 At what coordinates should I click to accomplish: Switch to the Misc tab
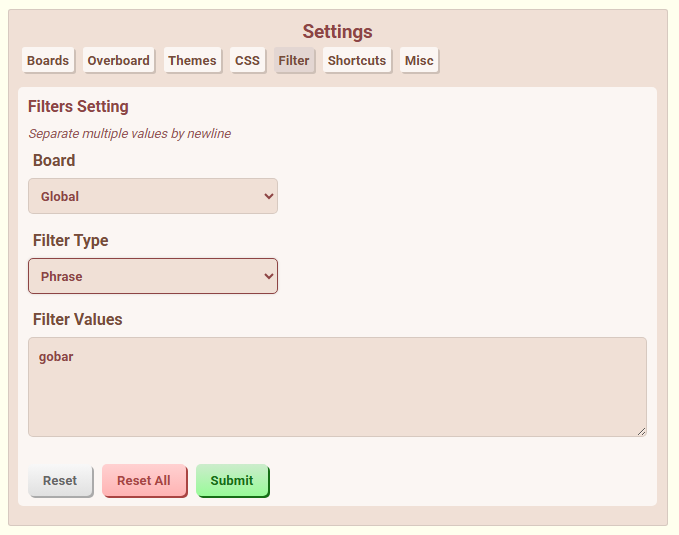coord(419,61)
